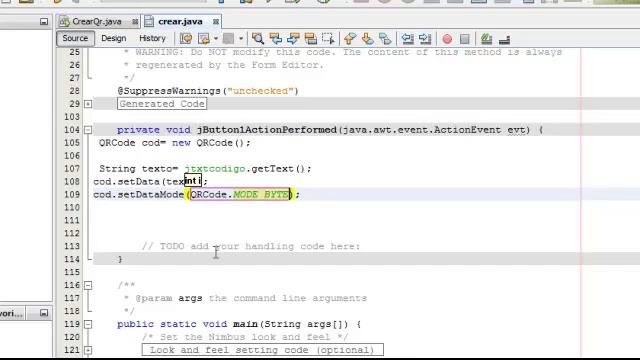Screen dimensions: 640x360
Task: Click the Last Edit toolbar icon
Action: click(186, 39)
